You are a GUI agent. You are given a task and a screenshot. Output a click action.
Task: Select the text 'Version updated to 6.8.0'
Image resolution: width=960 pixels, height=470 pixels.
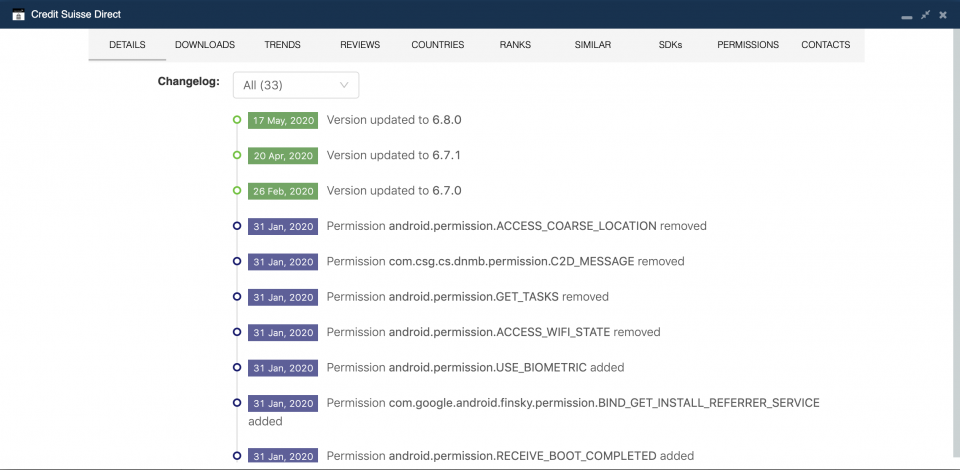coord(394,120)
